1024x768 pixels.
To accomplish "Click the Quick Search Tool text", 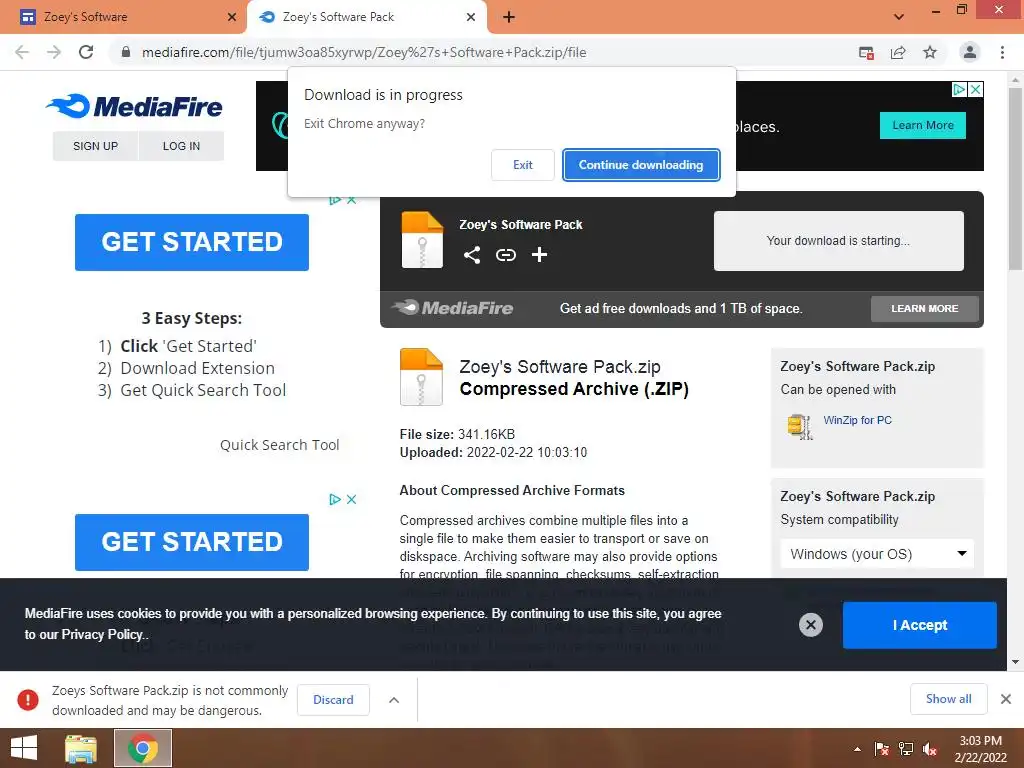I will click(280, 445).
